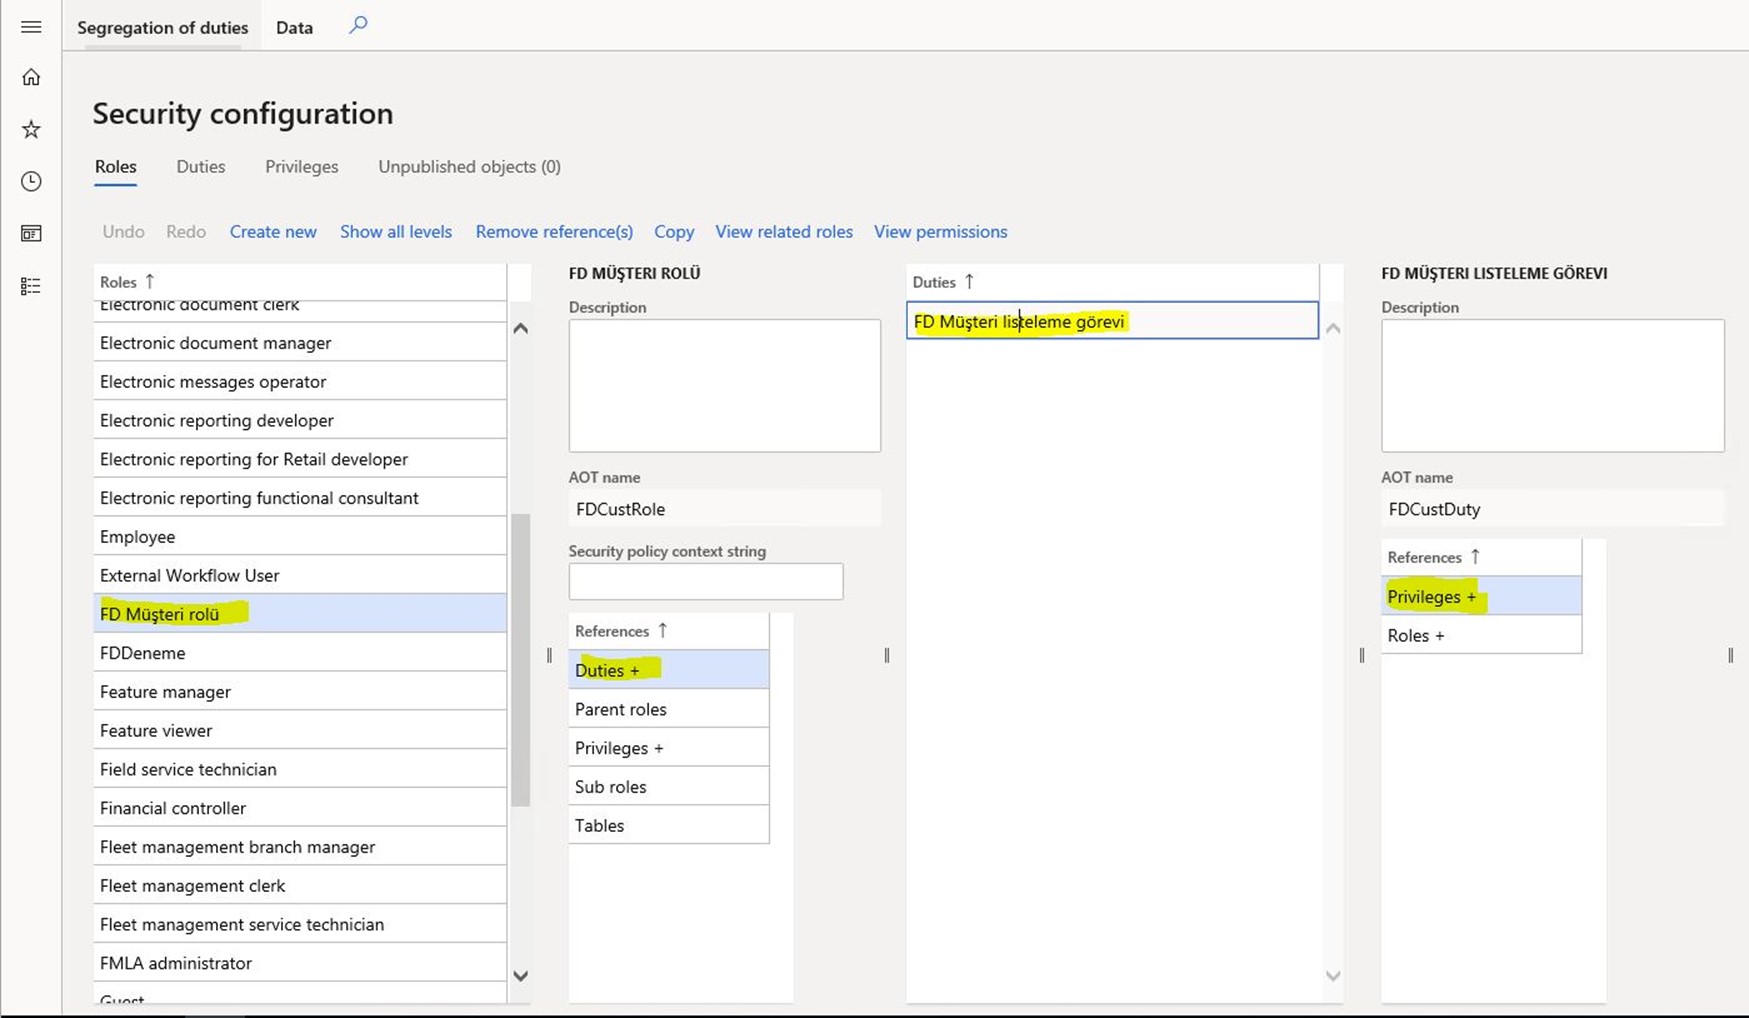This screenshot has height=1018, width=1749.
Task: Open the Unpublished objects tab
Action: (469, 167)
